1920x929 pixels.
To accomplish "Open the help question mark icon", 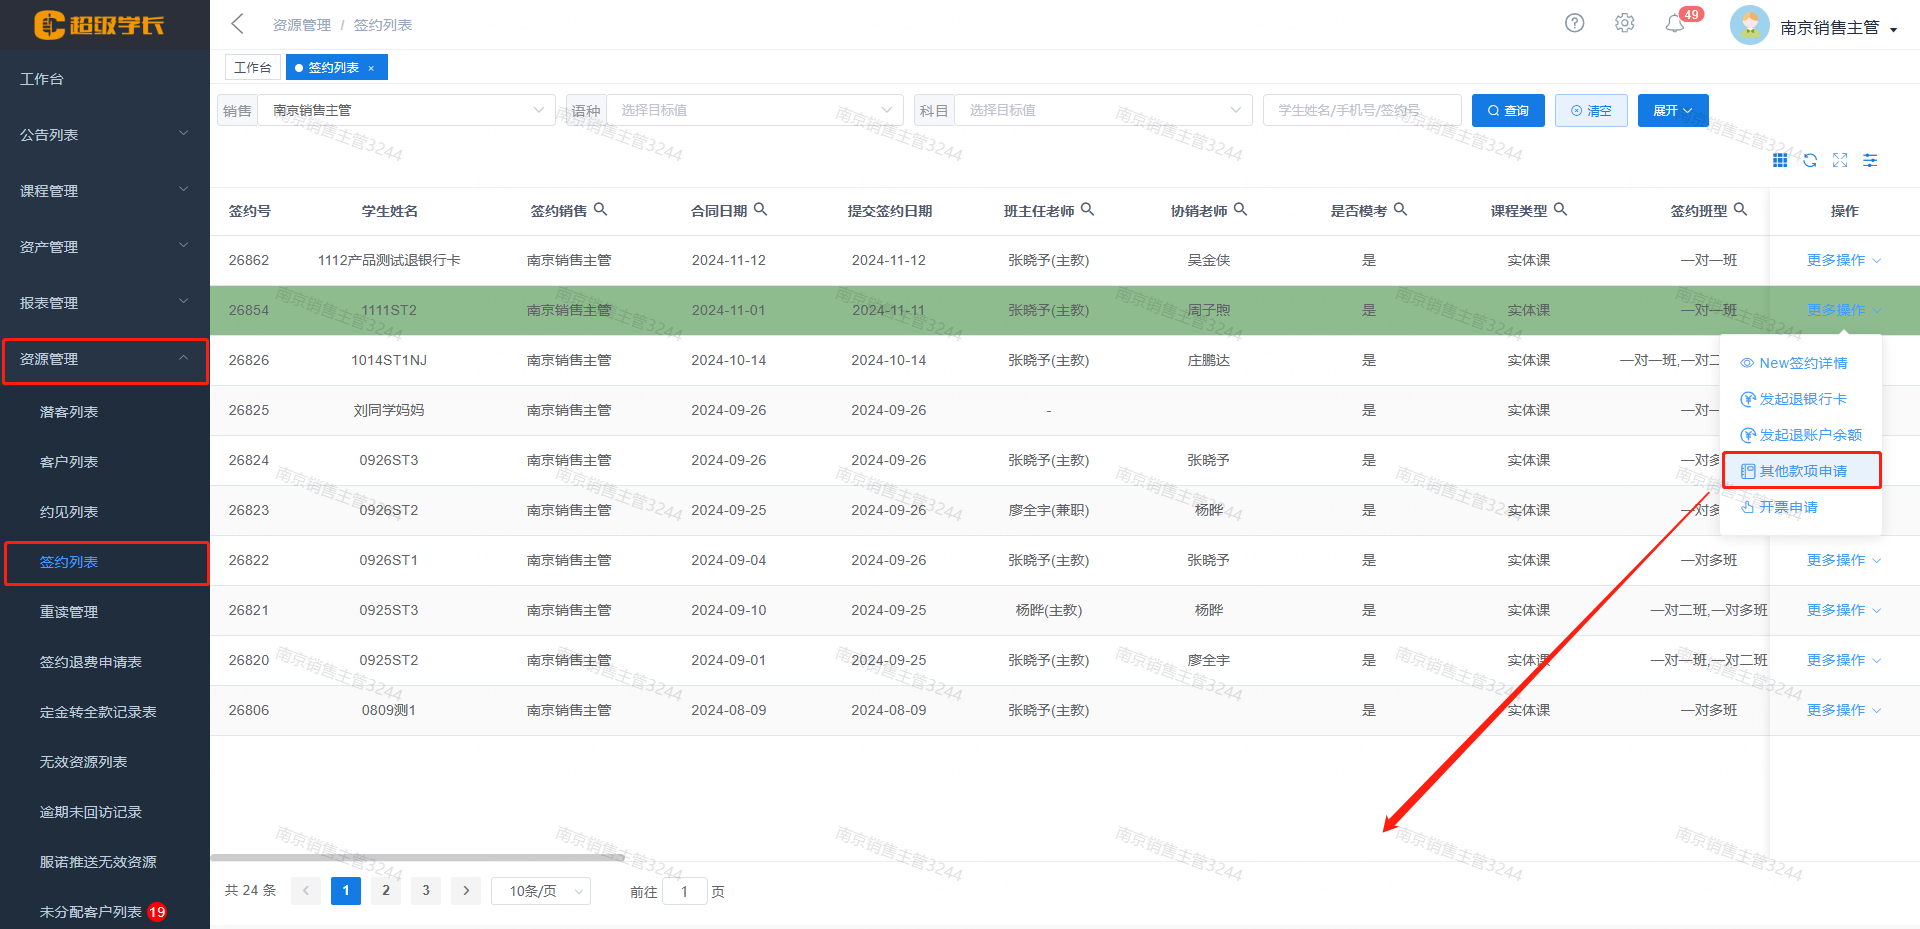I will coord(1574,23).
